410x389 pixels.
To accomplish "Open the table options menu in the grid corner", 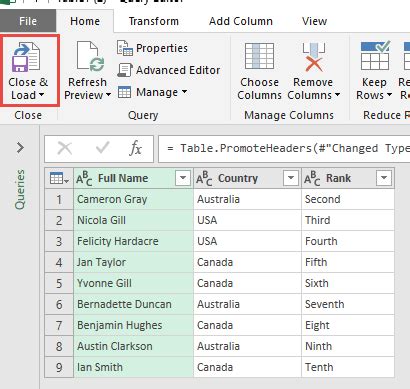I will [x=59, y=178].
